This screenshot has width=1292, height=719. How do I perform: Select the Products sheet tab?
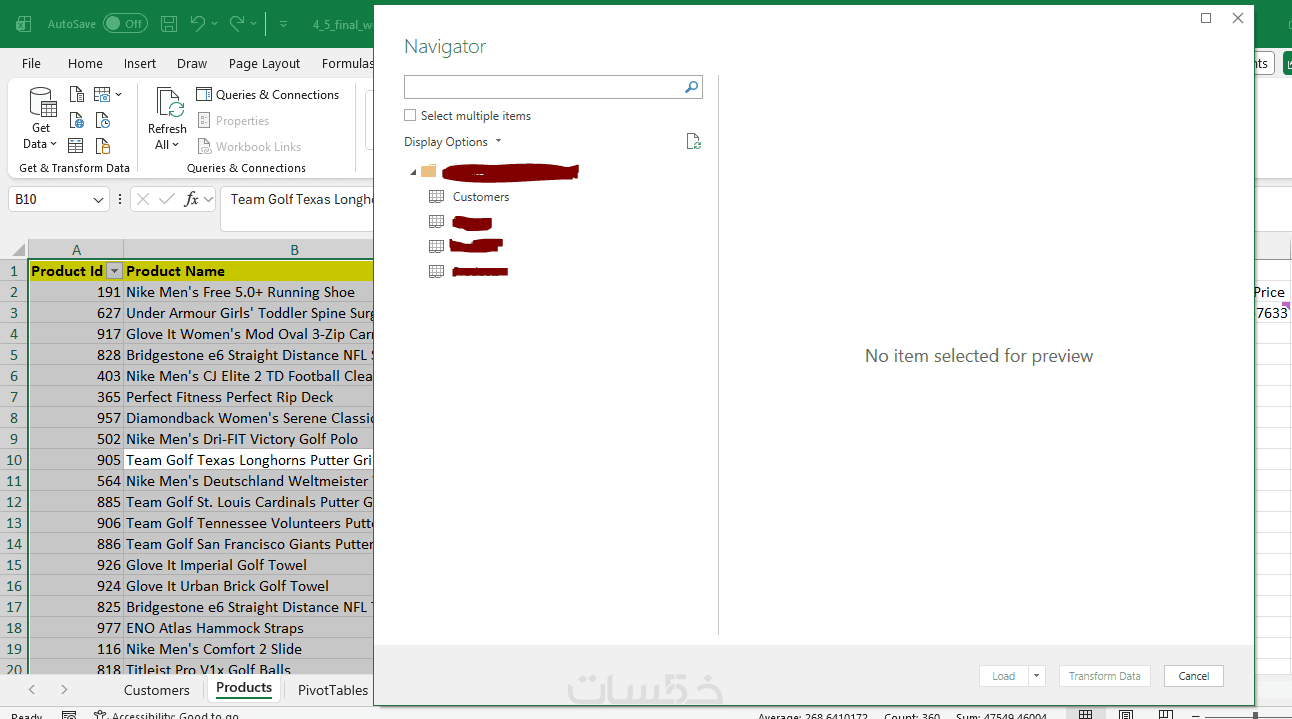[244, 688]
